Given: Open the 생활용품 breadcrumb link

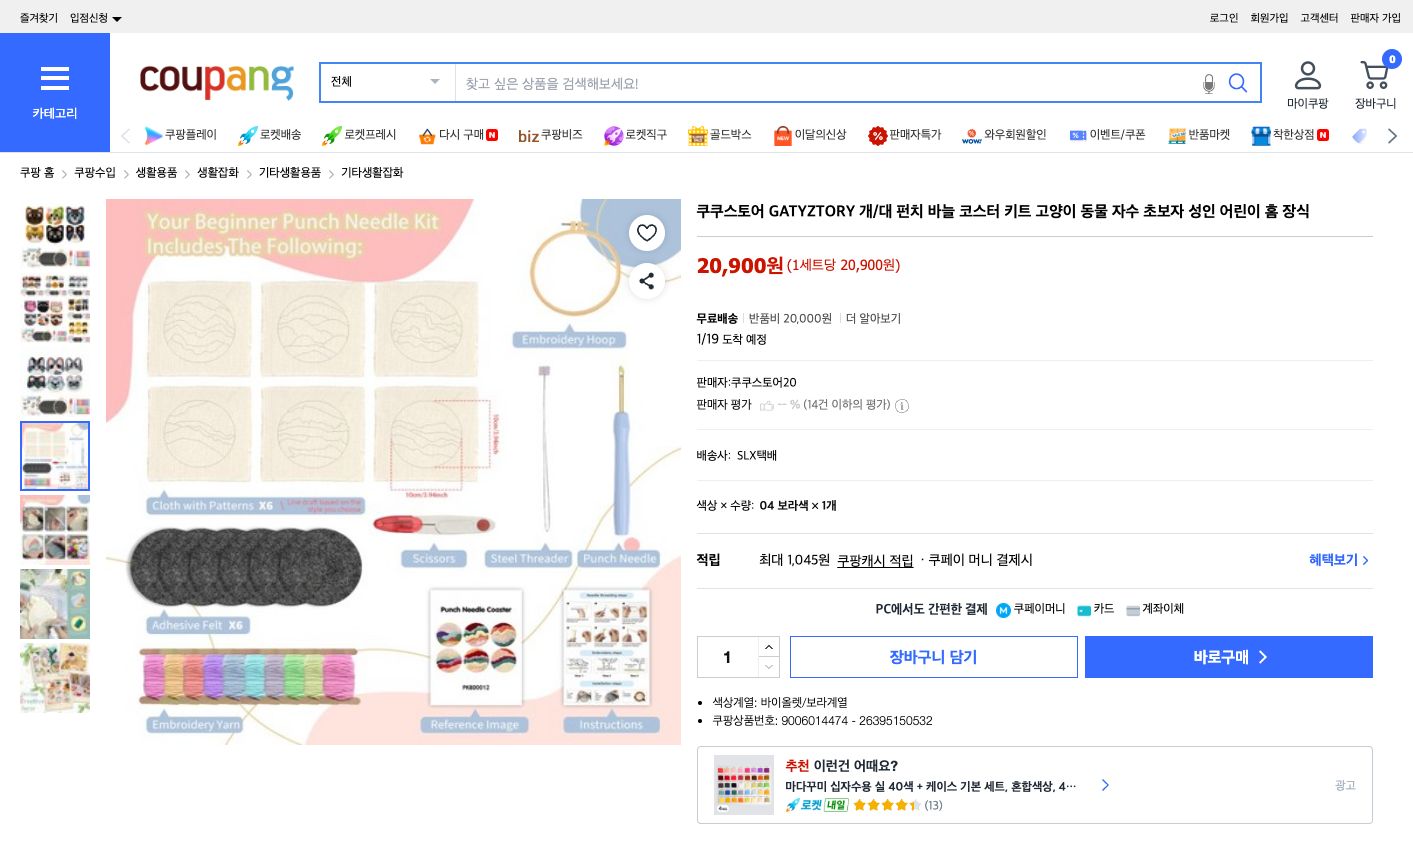Looking at the screenshot, I should (x=155, y=172).
